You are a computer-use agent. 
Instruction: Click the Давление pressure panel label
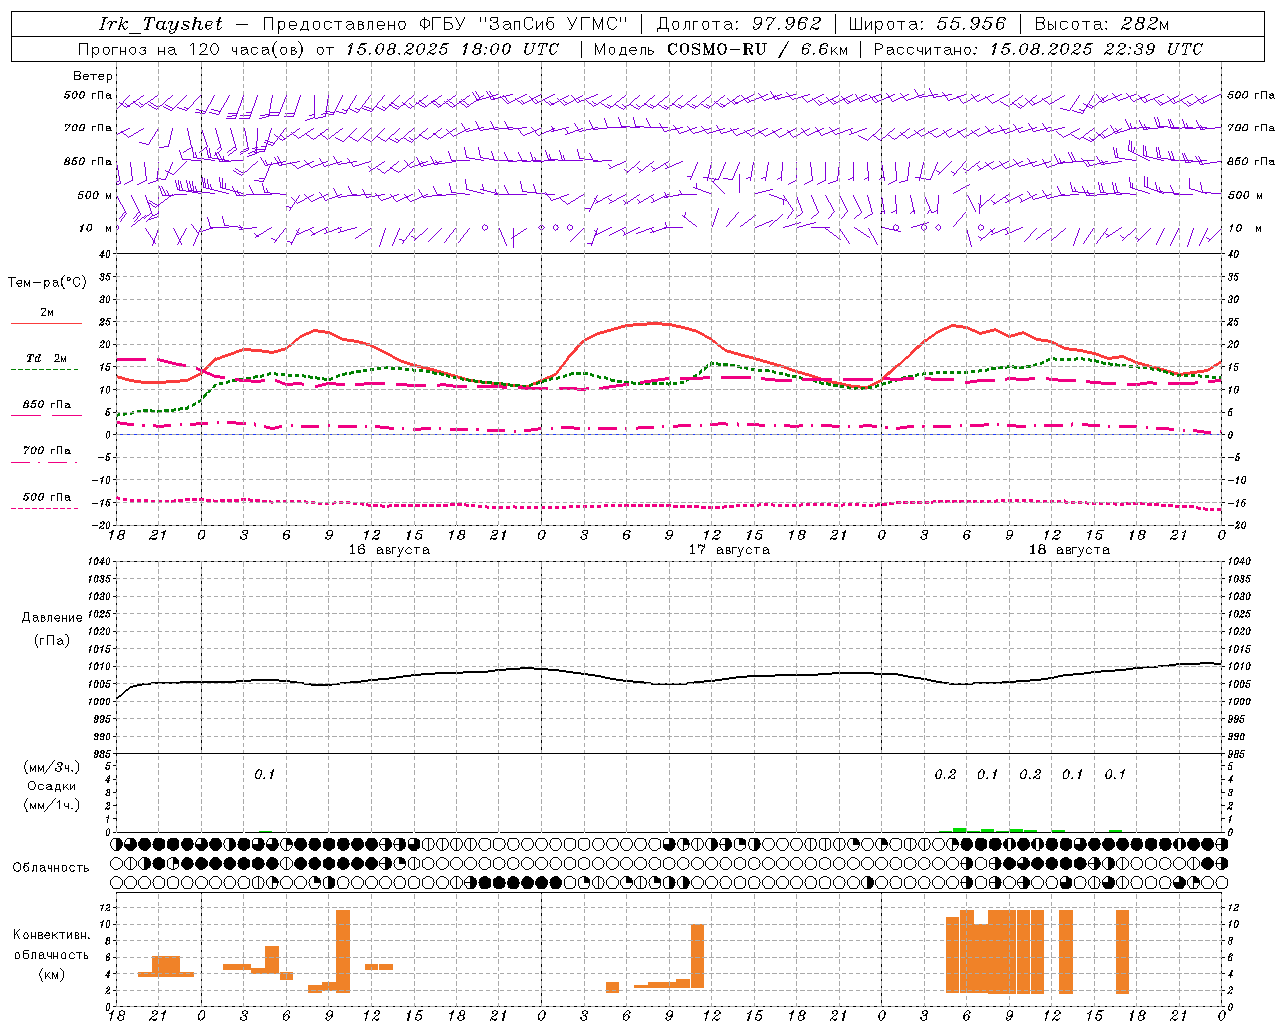pyautogui.click(x=52, y=618)
